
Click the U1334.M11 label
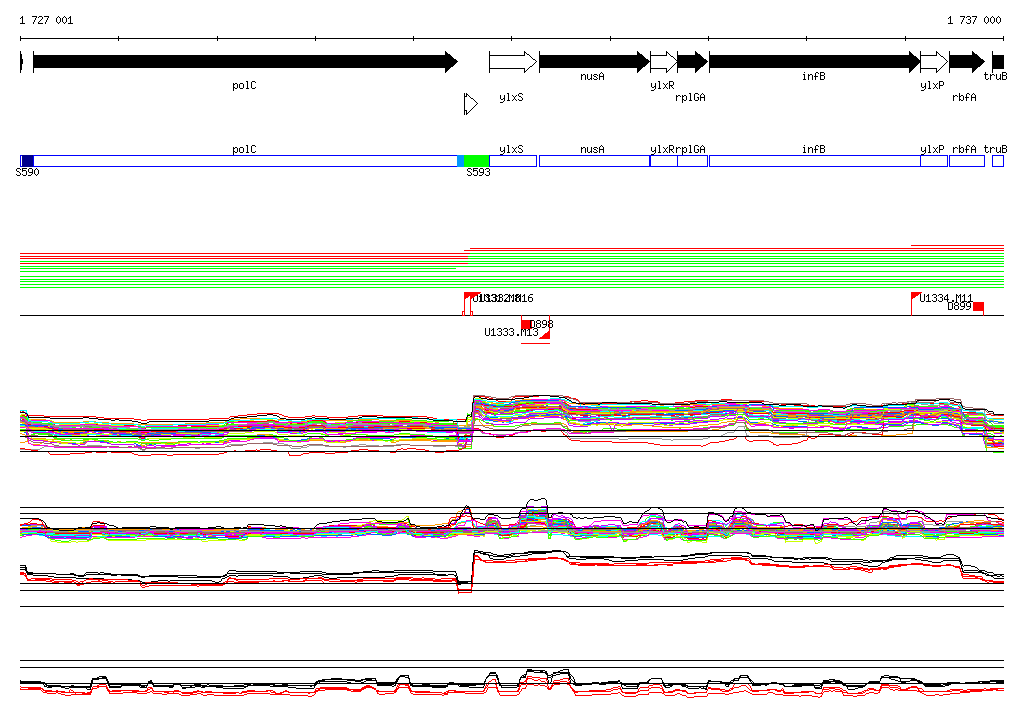946,298
